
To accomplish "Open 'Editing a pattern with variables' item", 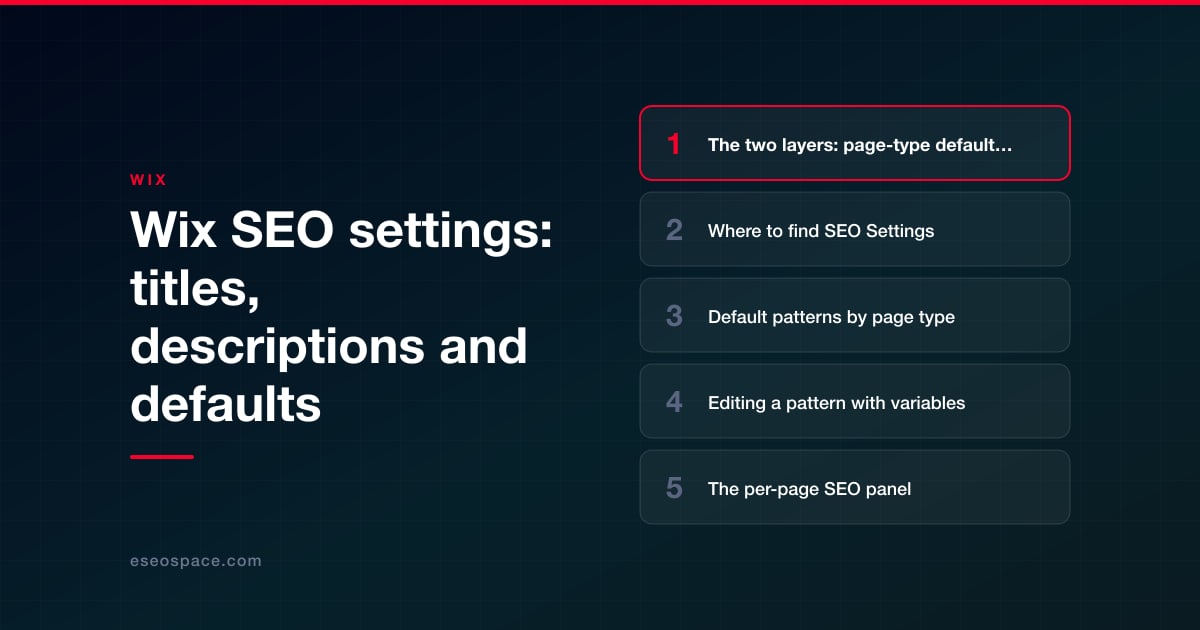I will pos(855,401).
